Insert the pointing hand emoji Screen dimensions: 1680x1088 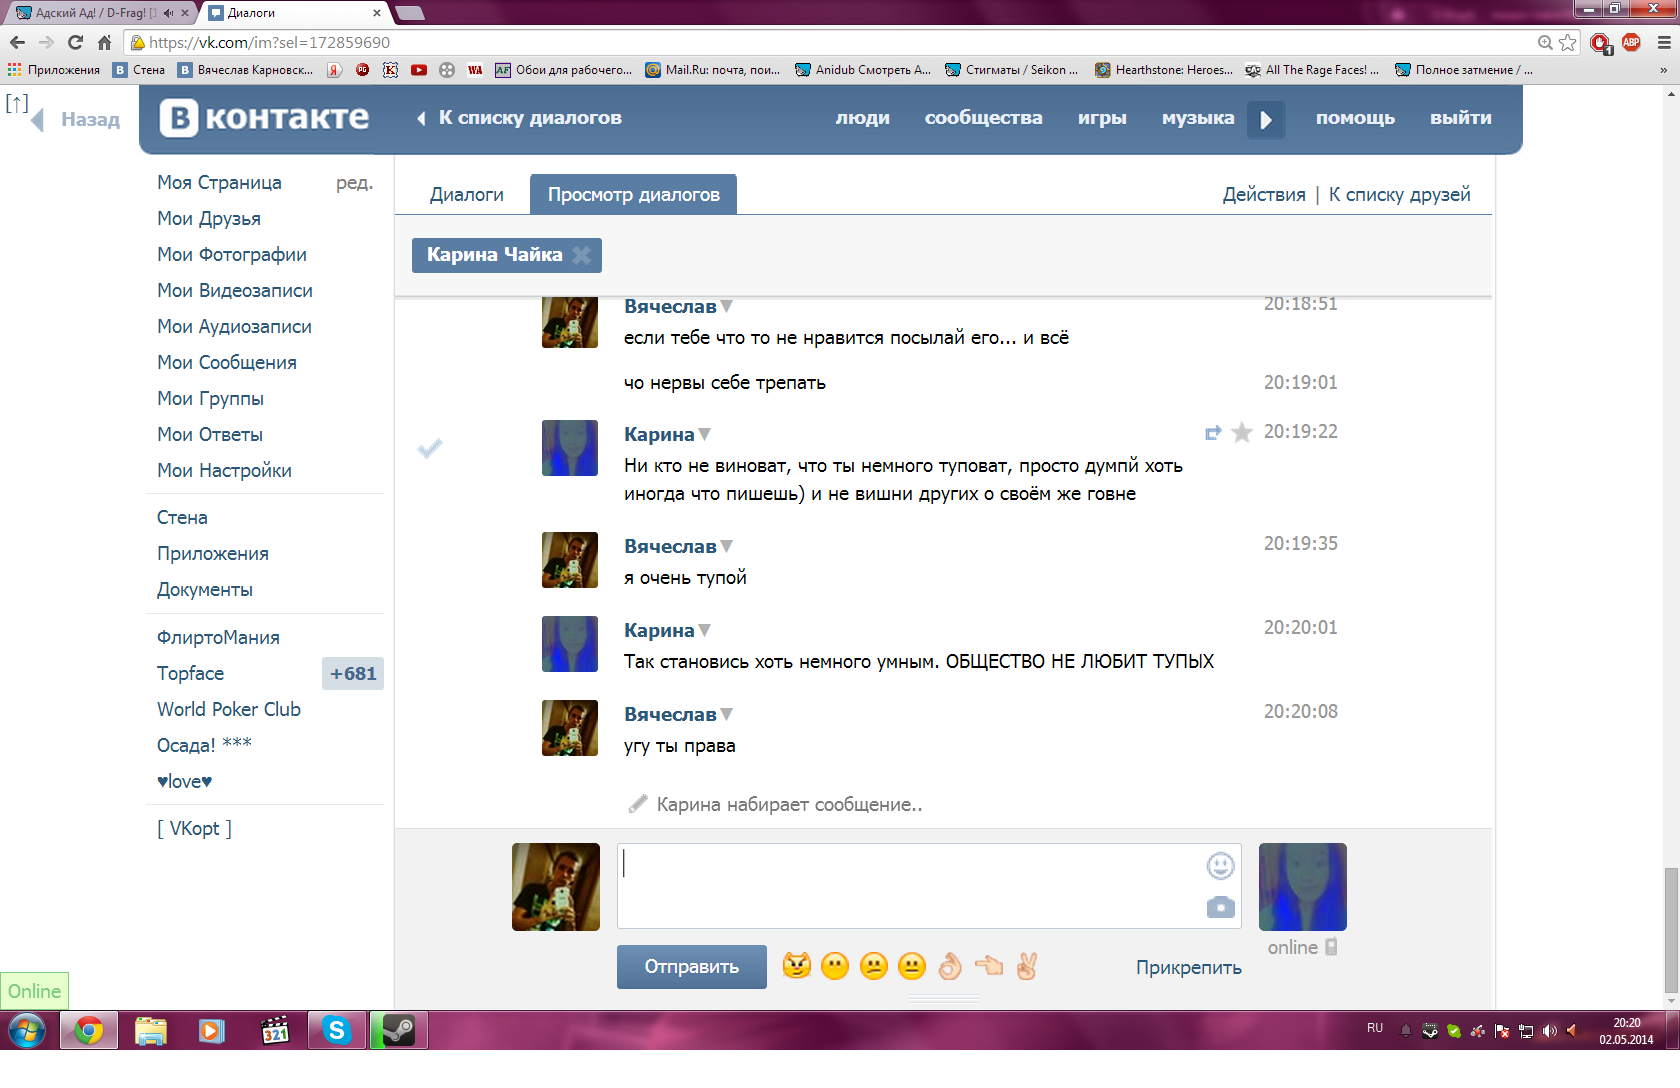[989, 965]
